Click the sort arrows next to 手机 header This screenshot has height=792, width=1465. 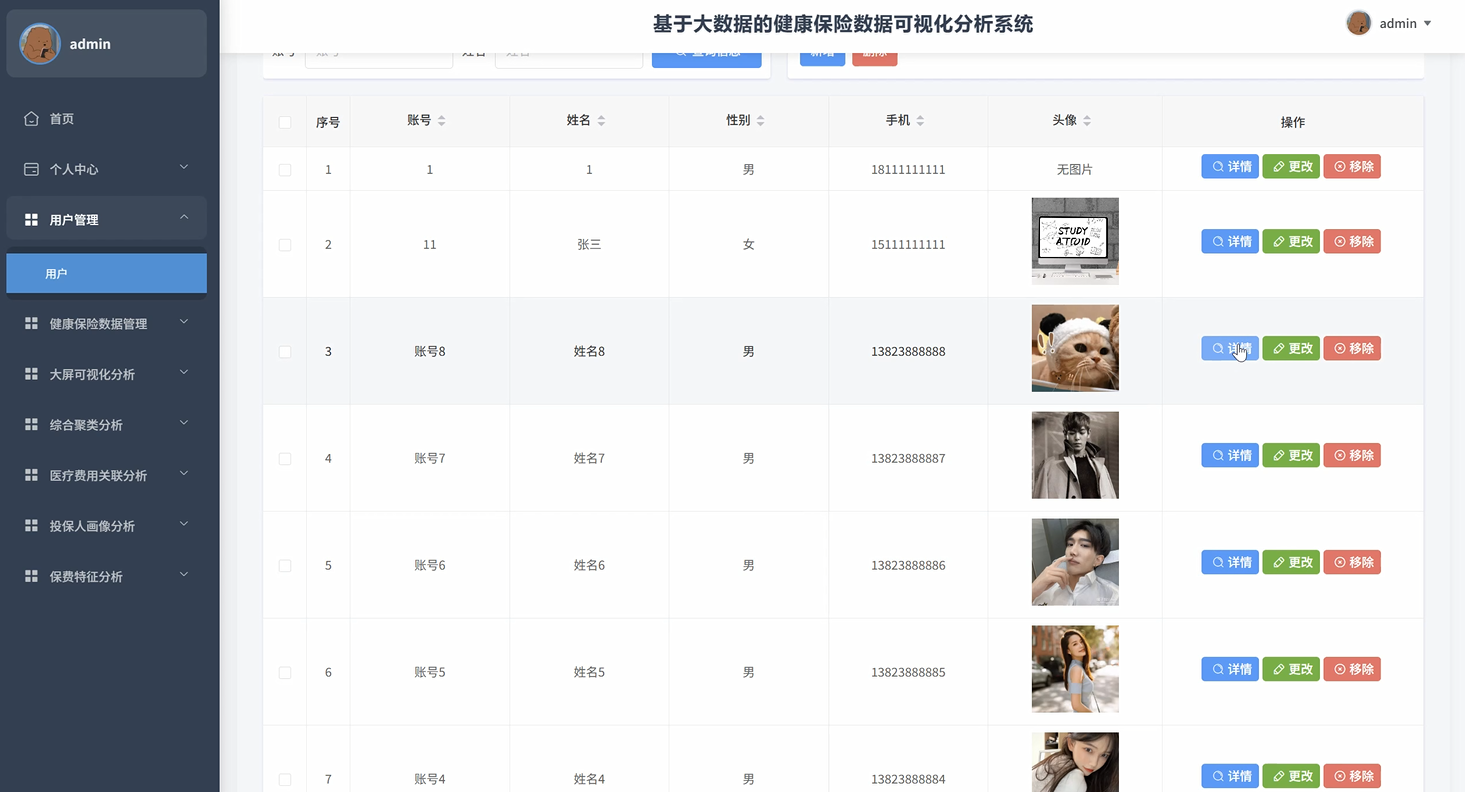920,120
